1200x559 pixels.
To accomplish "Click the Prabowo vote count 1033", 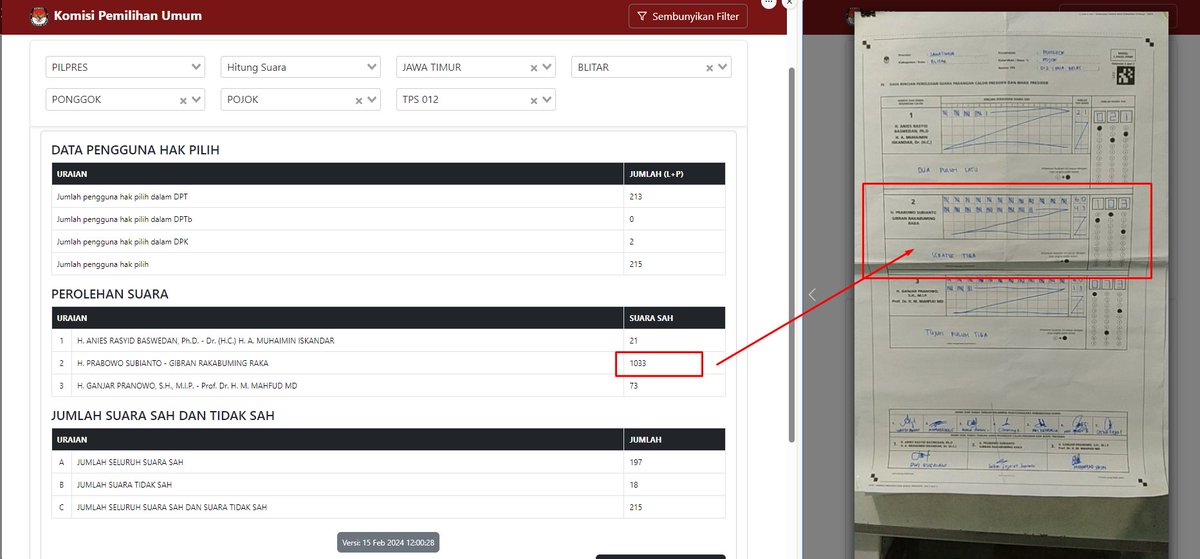I will tap(638, 364).
